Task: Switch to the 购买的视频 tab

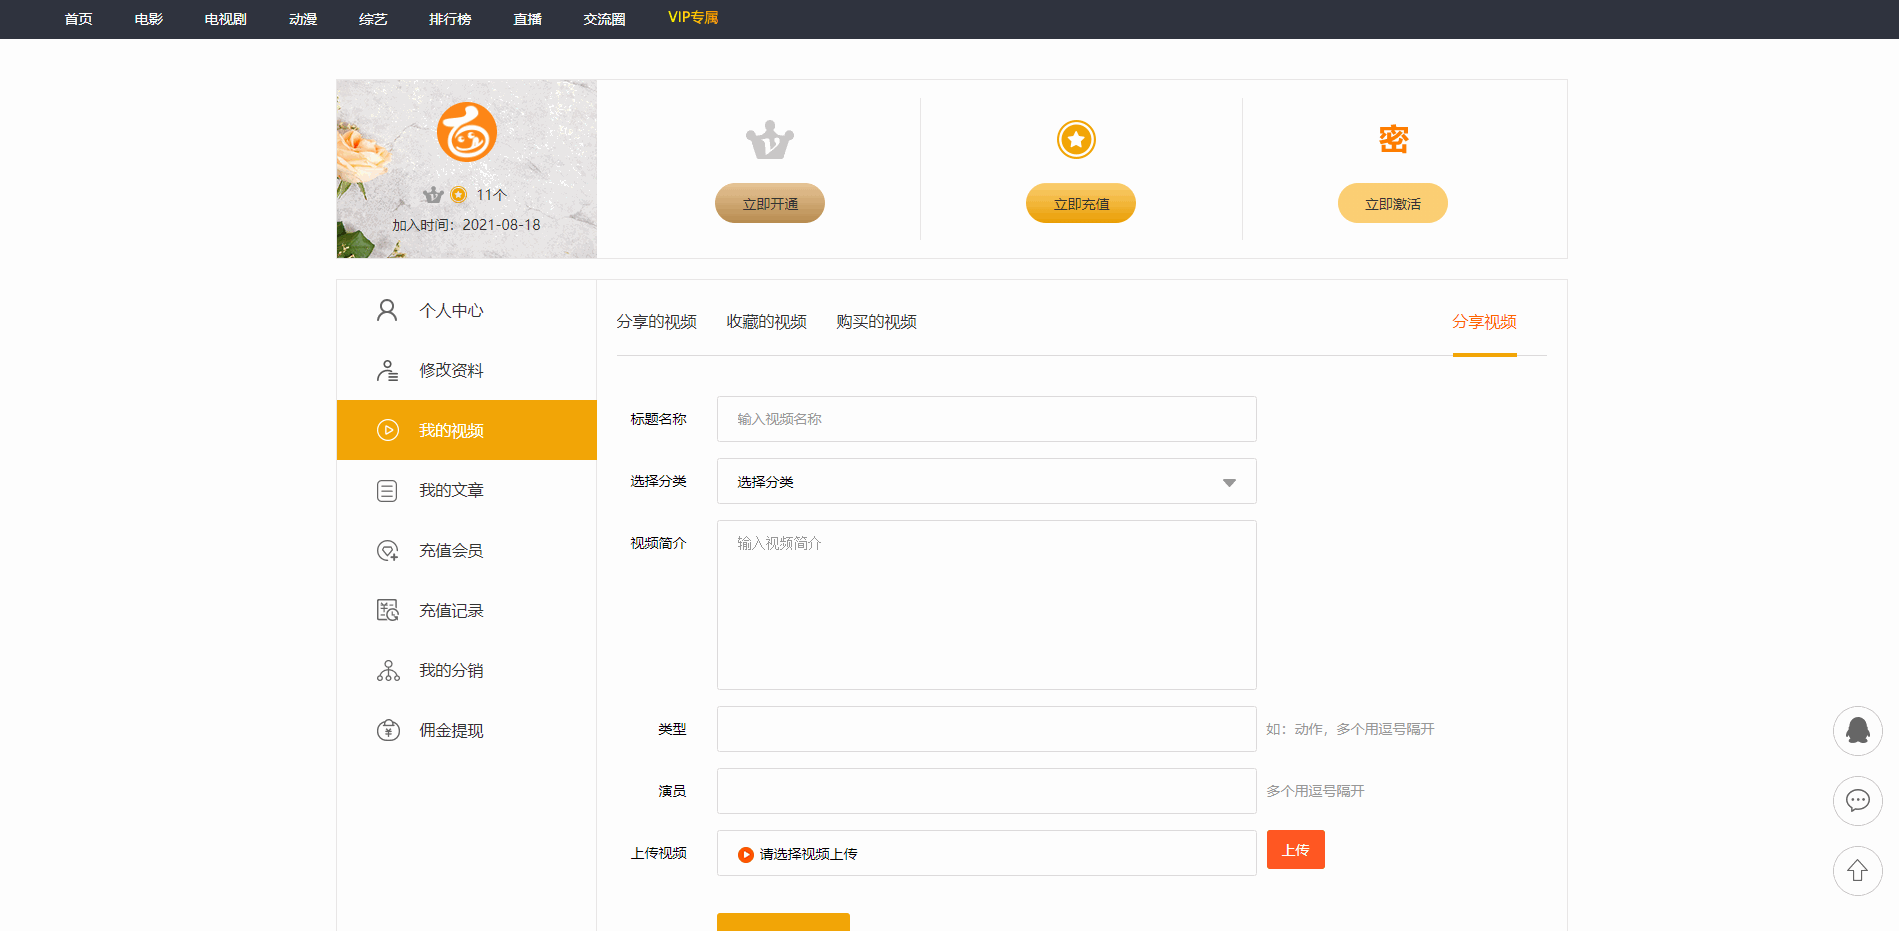Action: click(x=876, y=322)
